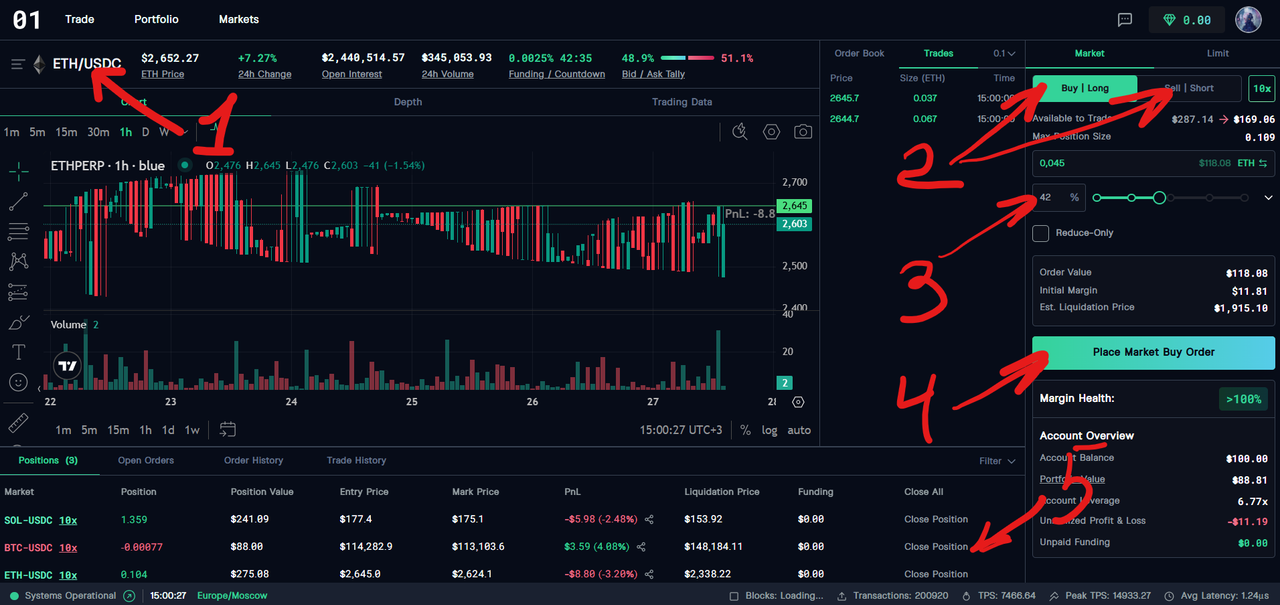Expand the chevron beside the size slider
This screenshot has width=1280, height=605.
pyautogui.click(x=1270, y=198)
